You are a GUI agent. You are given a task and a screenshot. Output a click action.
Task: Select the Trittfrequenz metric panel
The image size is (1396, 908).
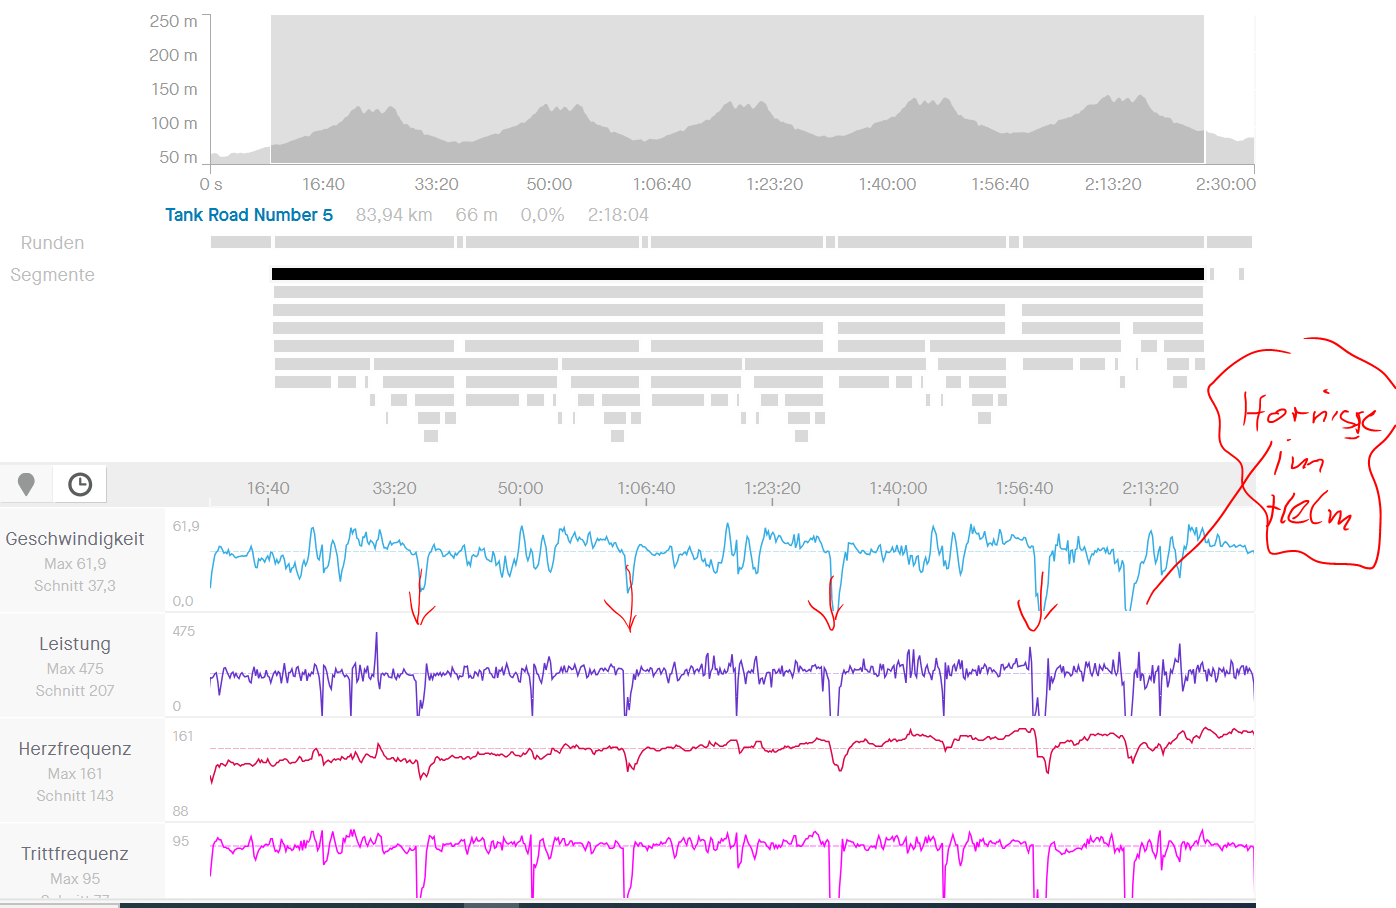pos(75,862)
